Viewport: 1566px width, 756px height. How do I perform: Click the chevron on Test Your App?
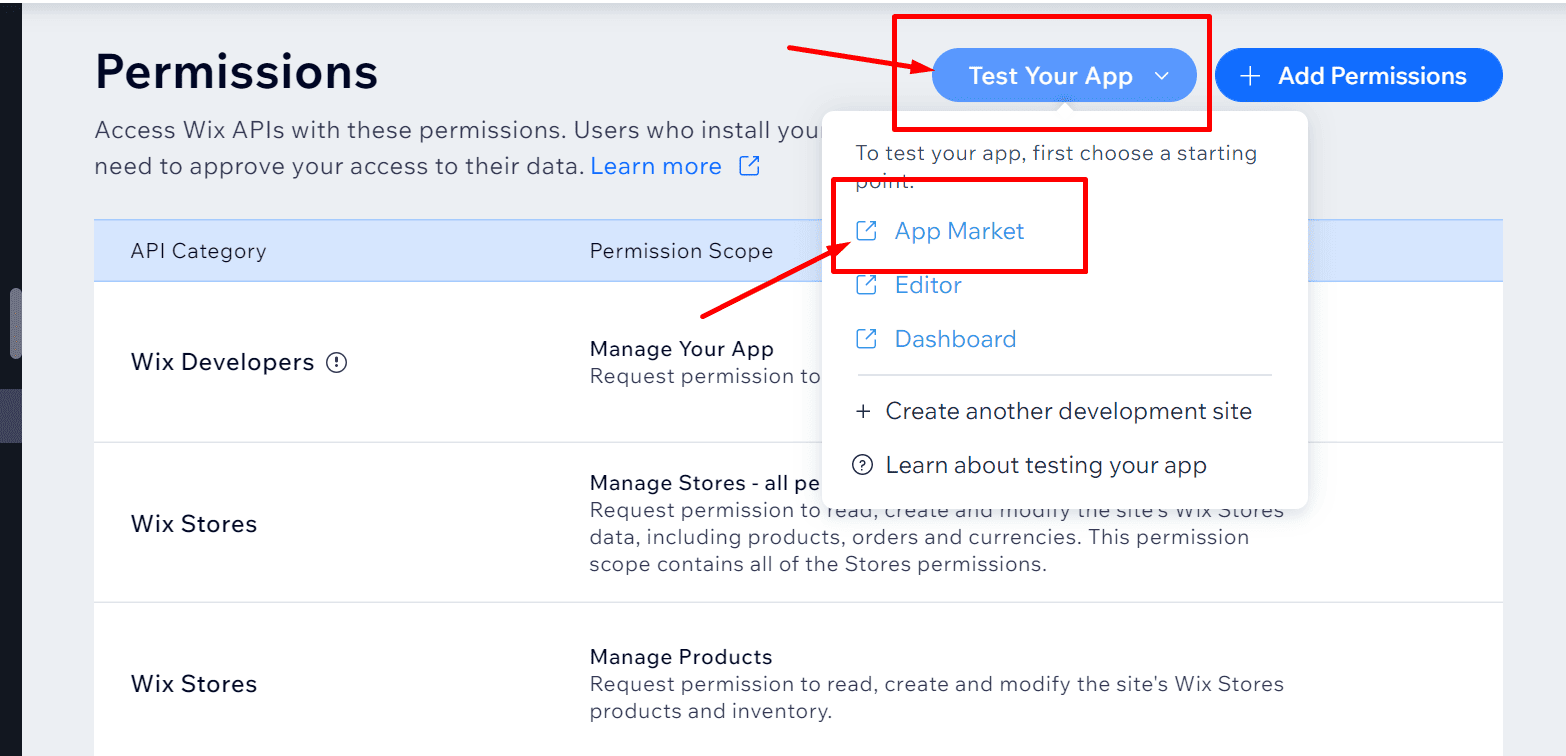point(1161,76)
